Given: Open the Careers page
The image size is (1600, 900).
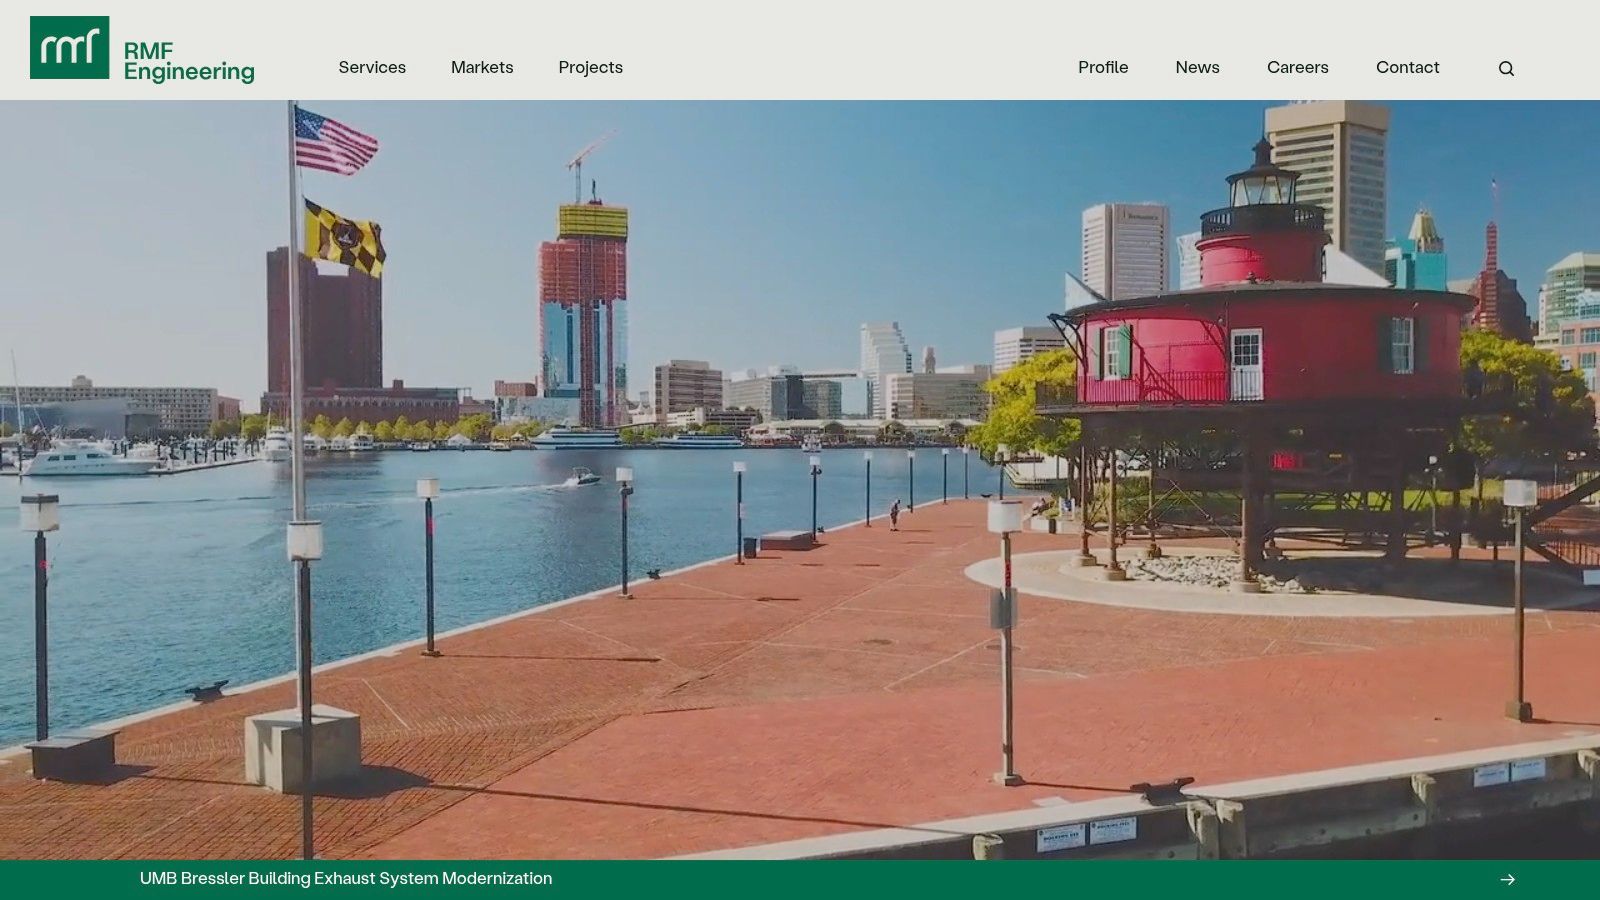Looking at the screenshot, I should [1297, 67].
